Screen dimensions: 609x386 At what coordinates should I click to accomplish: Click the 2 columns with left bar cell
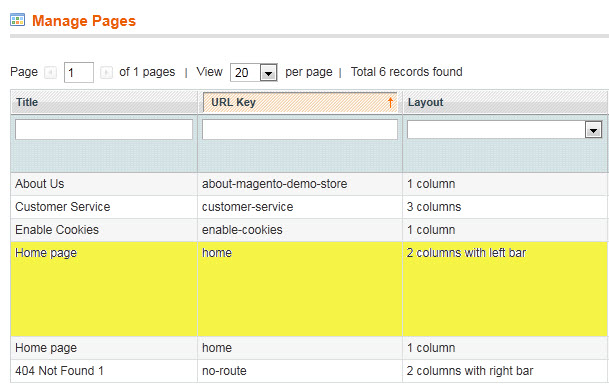506,289
